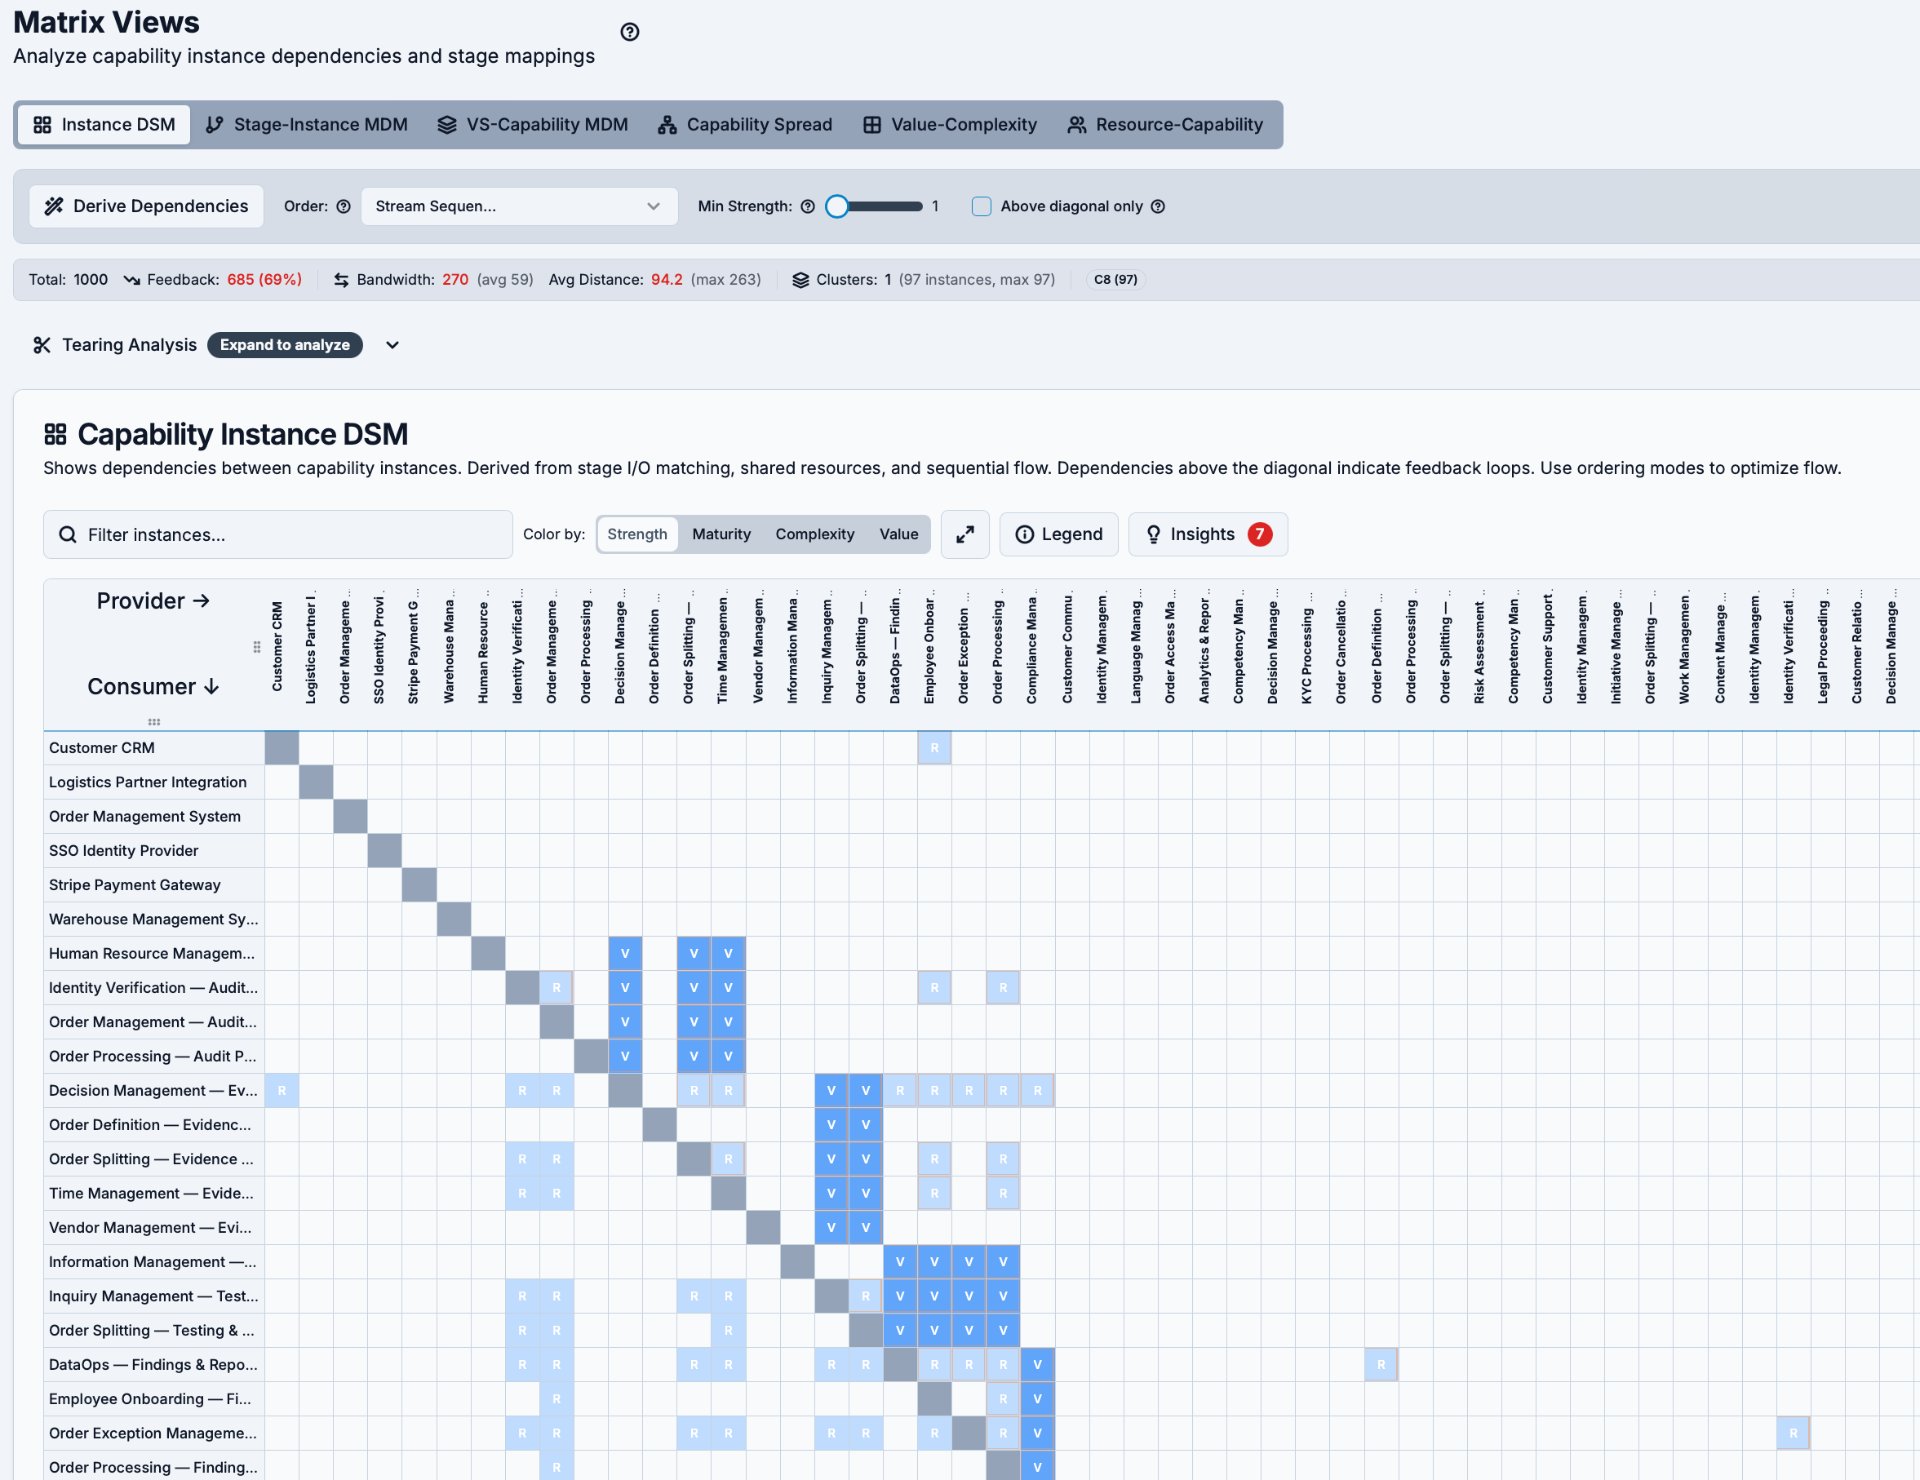Click first V cell in Order Definition row
This screenshot has width=1920, height=1480.
point(831,1125)
